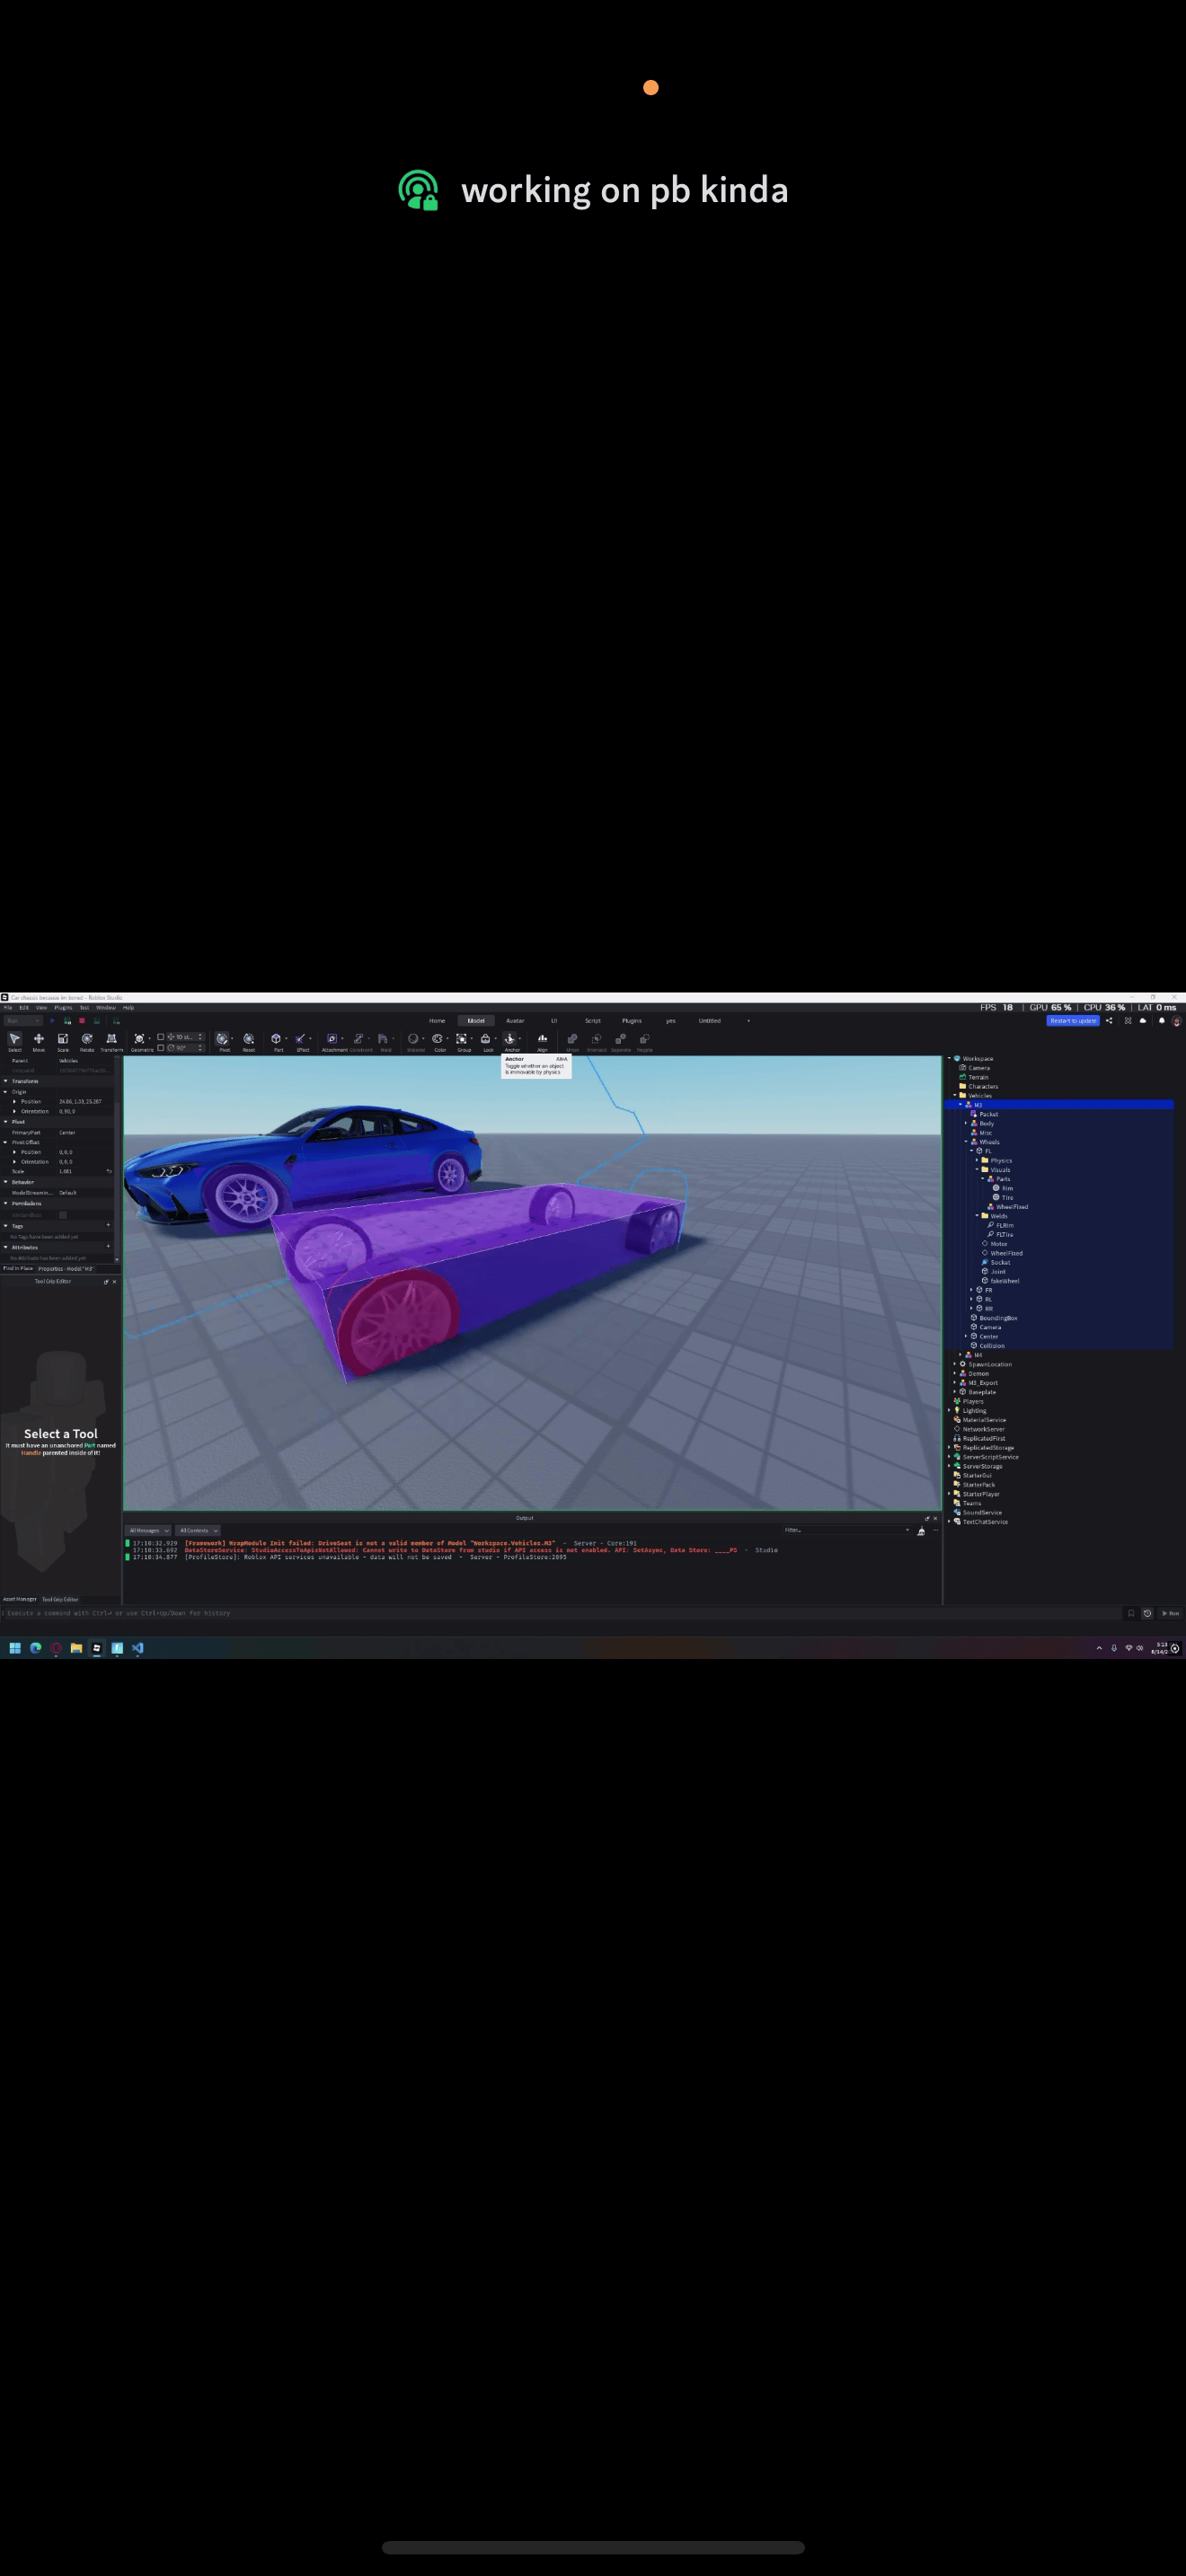Add a new tag with plus button
Viewport: 1186px width, 2576px height.
(108, 1225)
